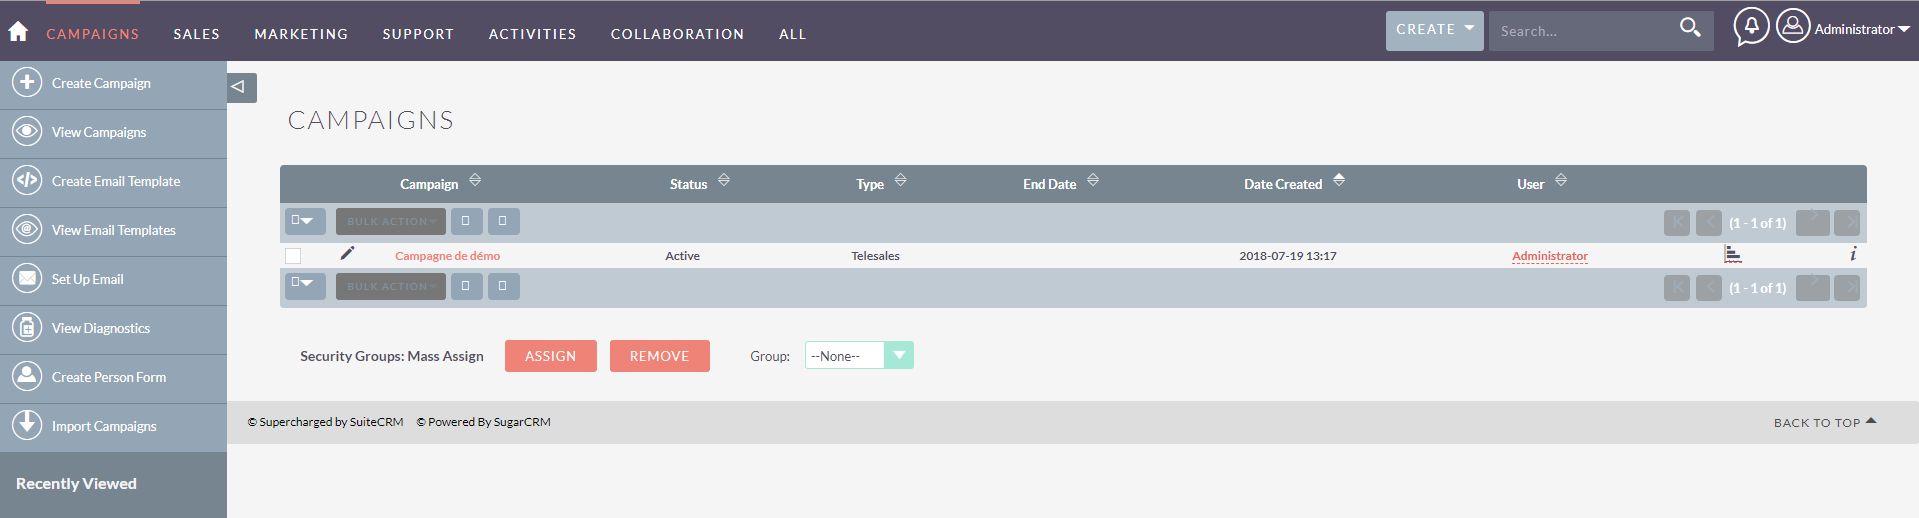This screenshot has width=1919, height=518.
Task: Open the Campagne de démo link
Action: click(x=447, y=256)
